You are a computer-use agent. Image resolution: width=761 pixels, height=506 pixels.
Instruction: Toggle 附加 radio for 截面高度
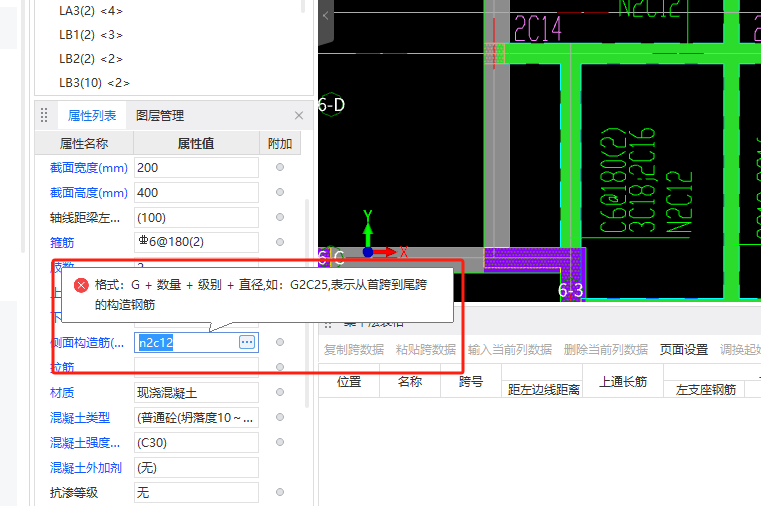[x=280, y=192]
